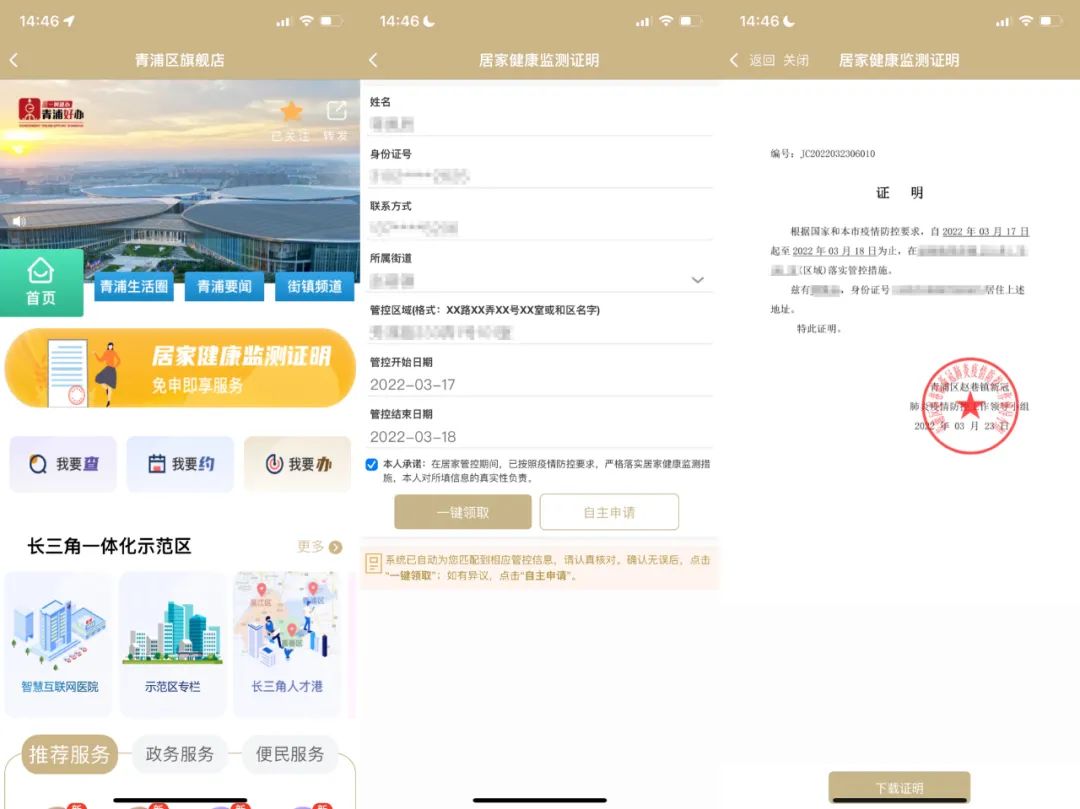Screen dimensions: 1080x809
Task: Select the 管控开始日期 date field
Action: pyautogui.click(x=540, y=385)
